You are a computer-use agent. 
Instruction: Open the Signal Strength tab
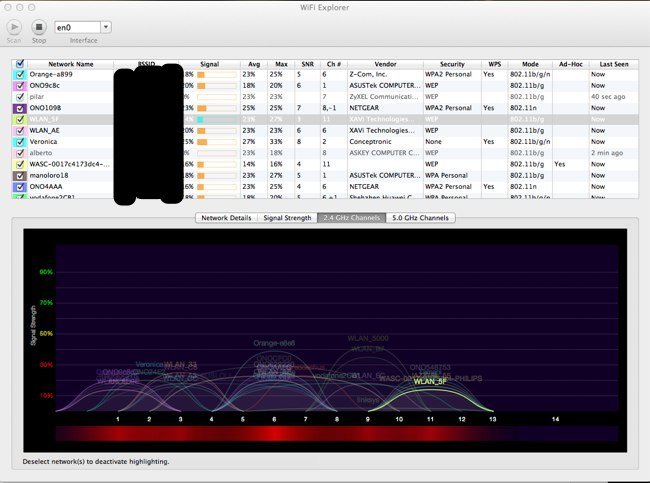coord(287,217)
